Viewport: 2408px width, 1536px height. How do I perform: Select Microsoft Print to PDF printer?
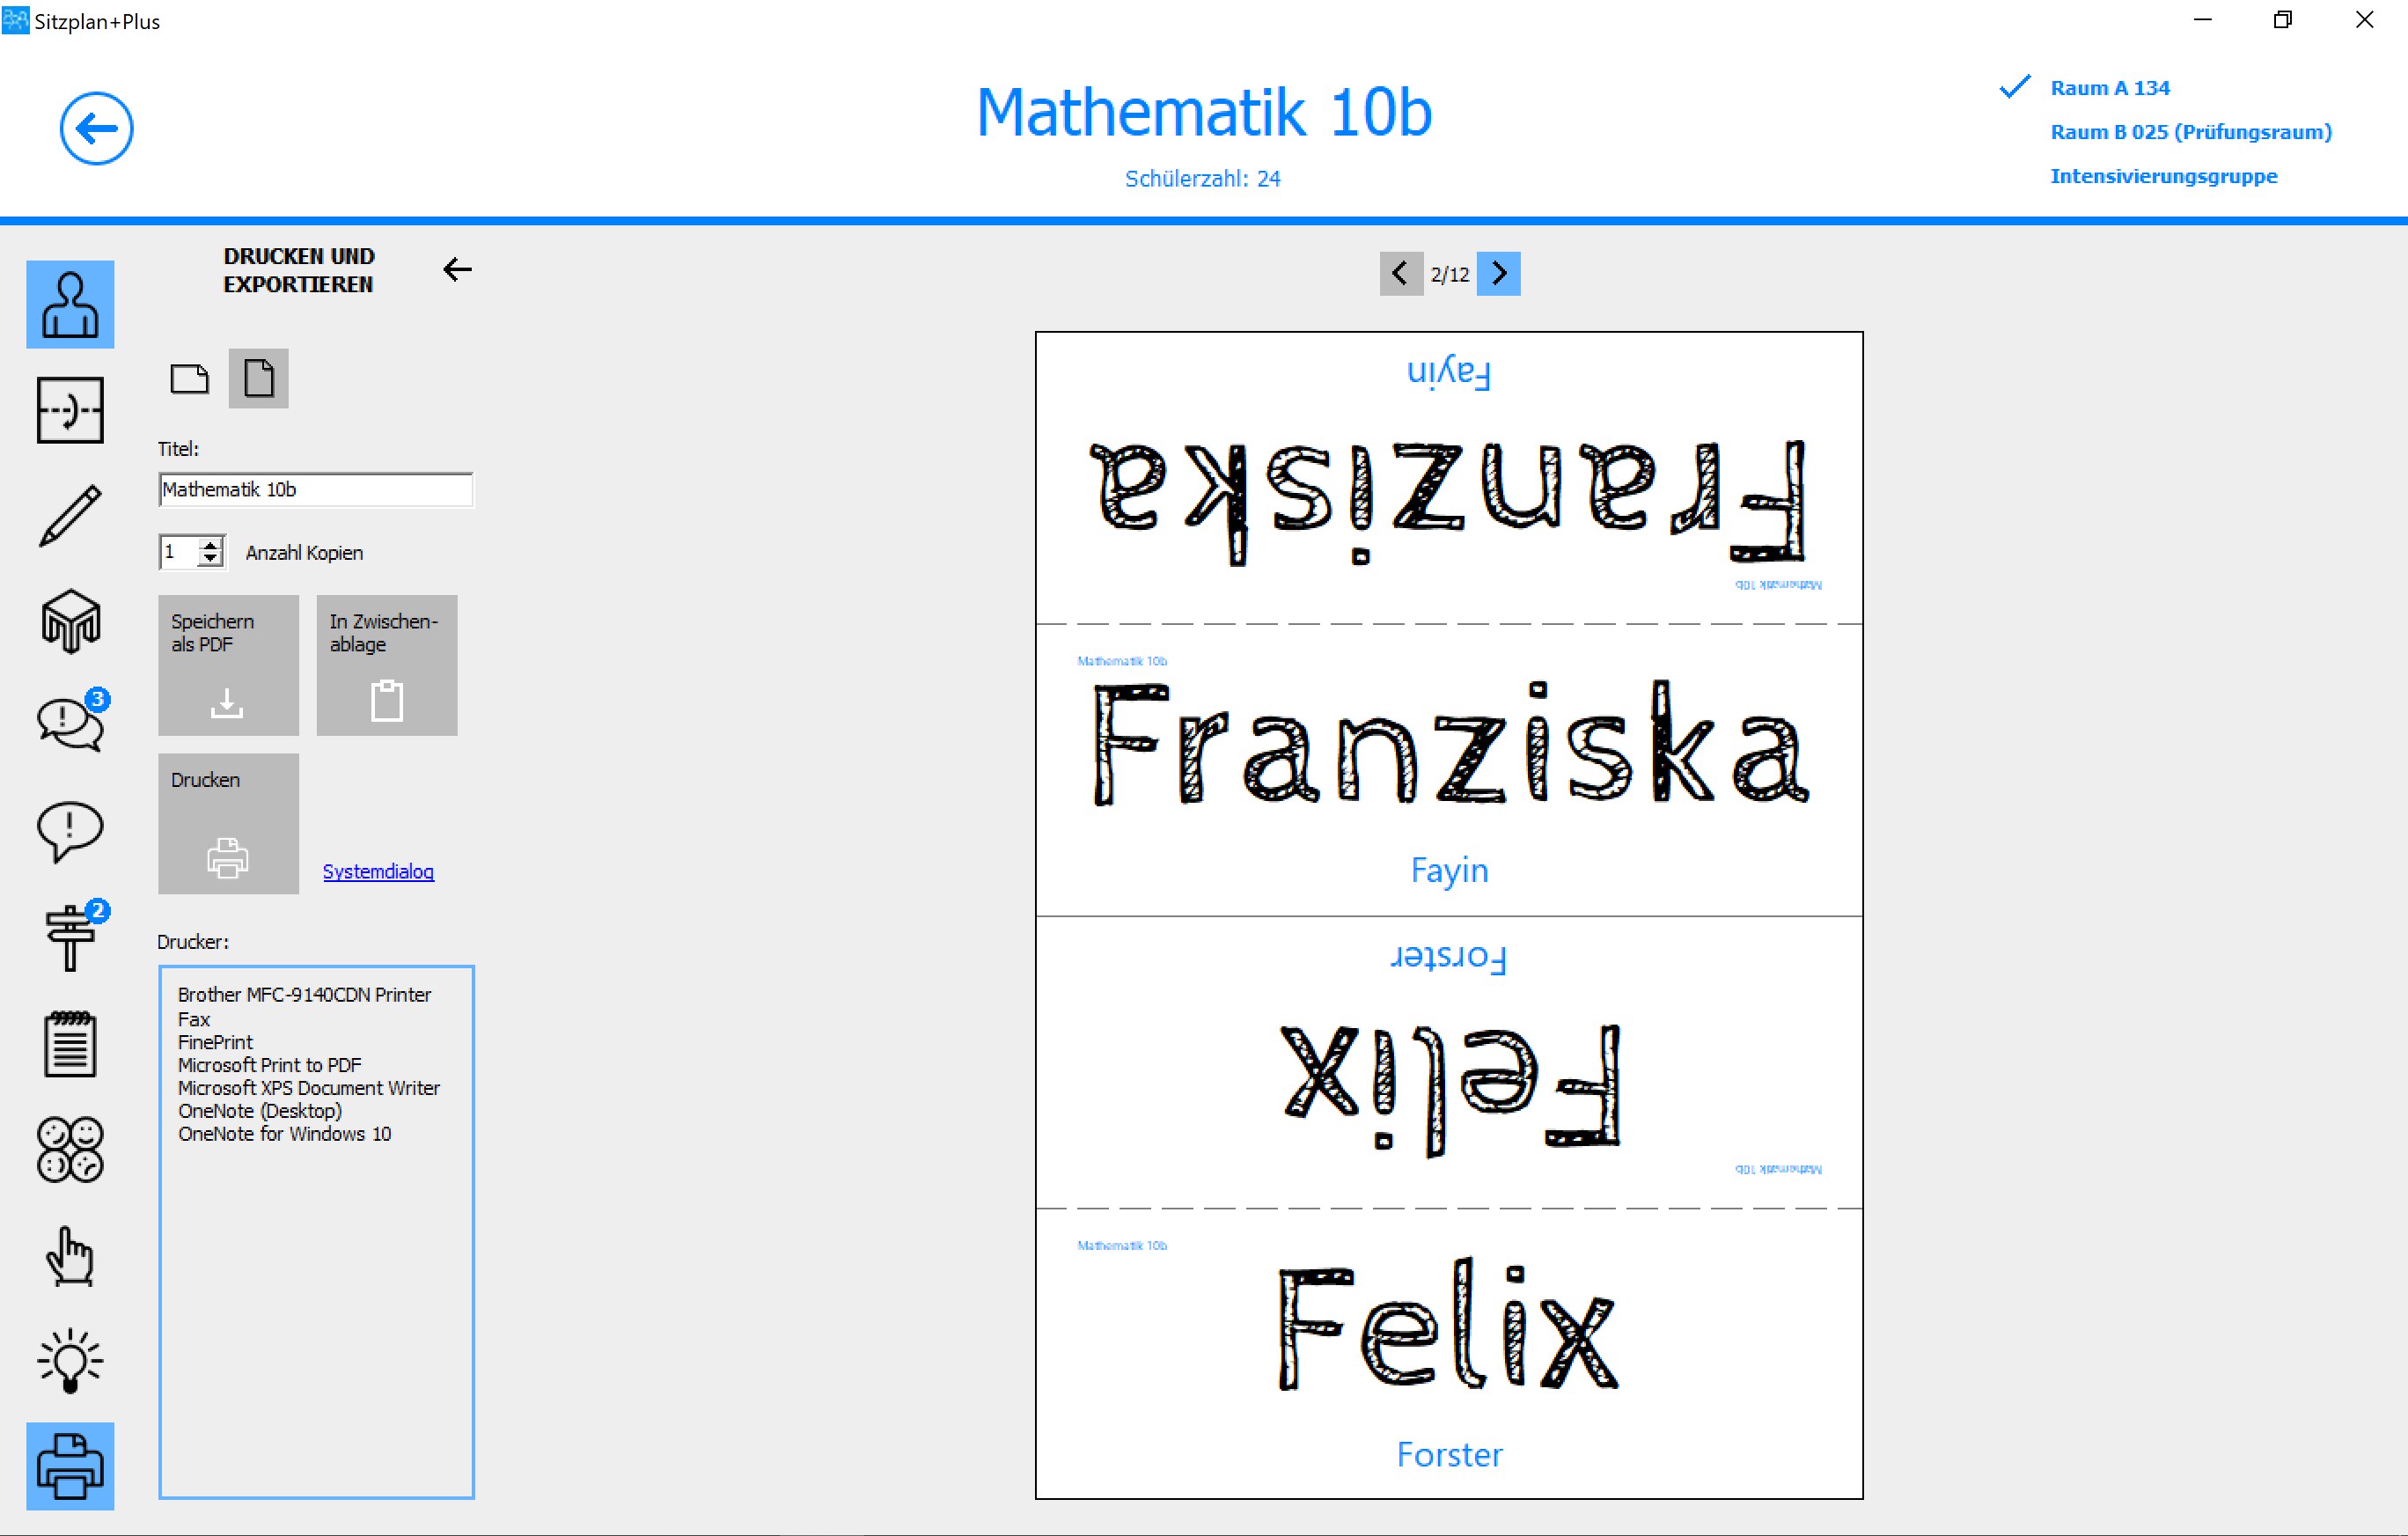[269, 1065]
